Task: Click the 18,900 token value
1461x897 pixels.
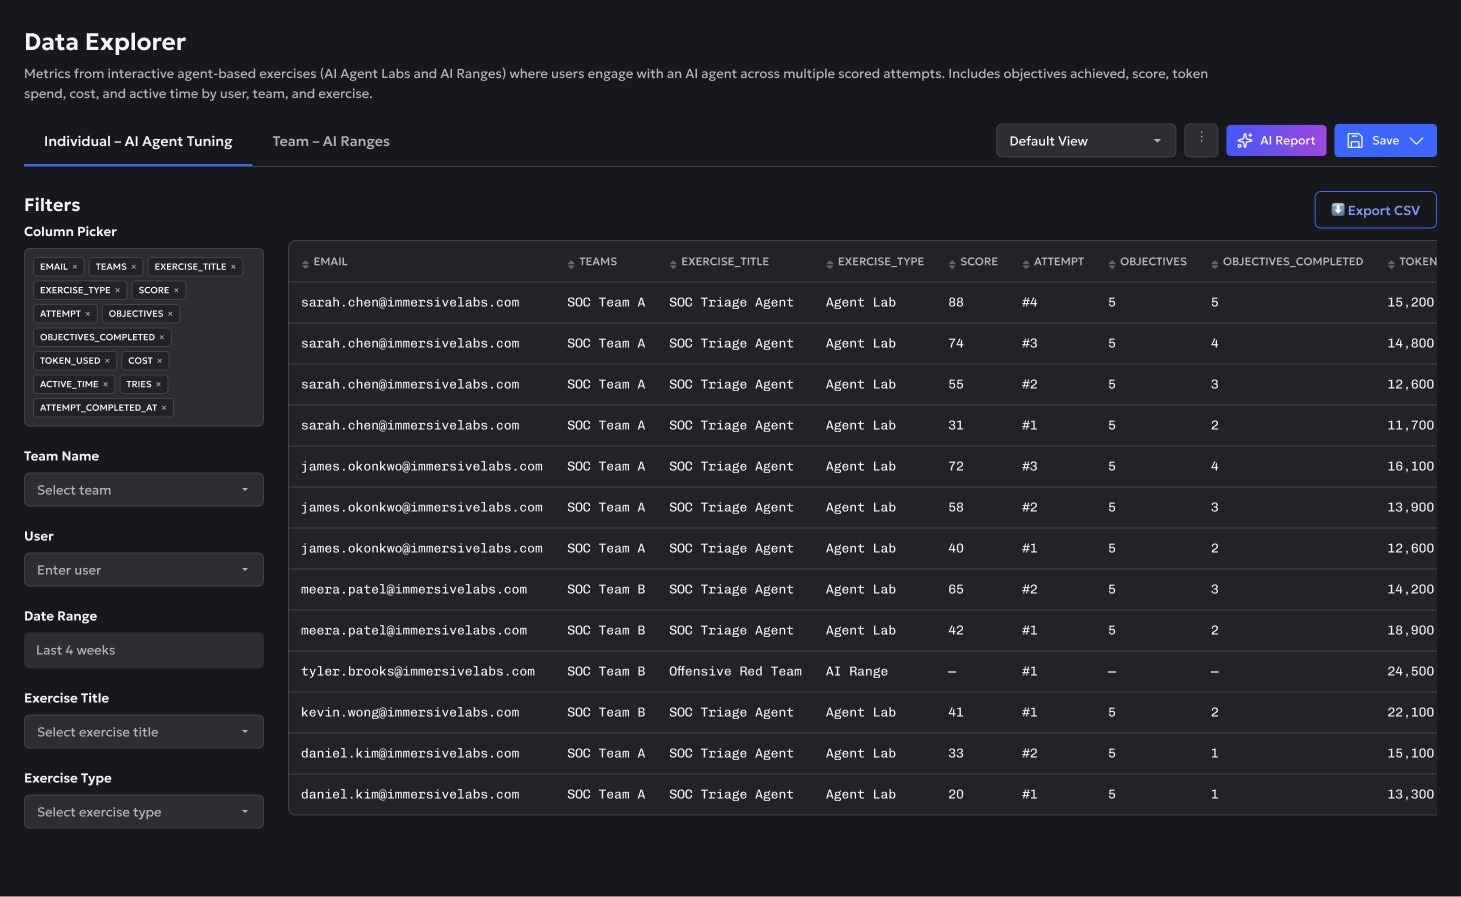Action: pos(1411,631)
